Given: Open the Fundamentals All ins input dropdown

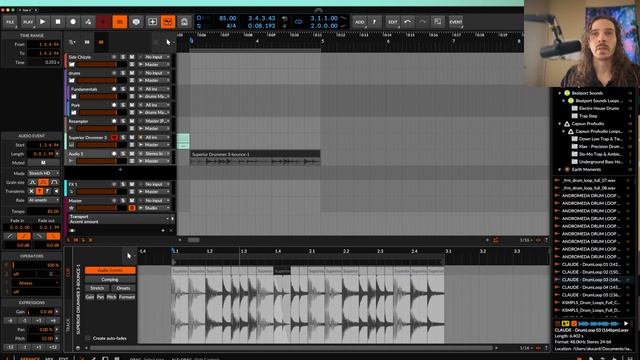Looking at the screenshot, I should [x=154, y=89].
